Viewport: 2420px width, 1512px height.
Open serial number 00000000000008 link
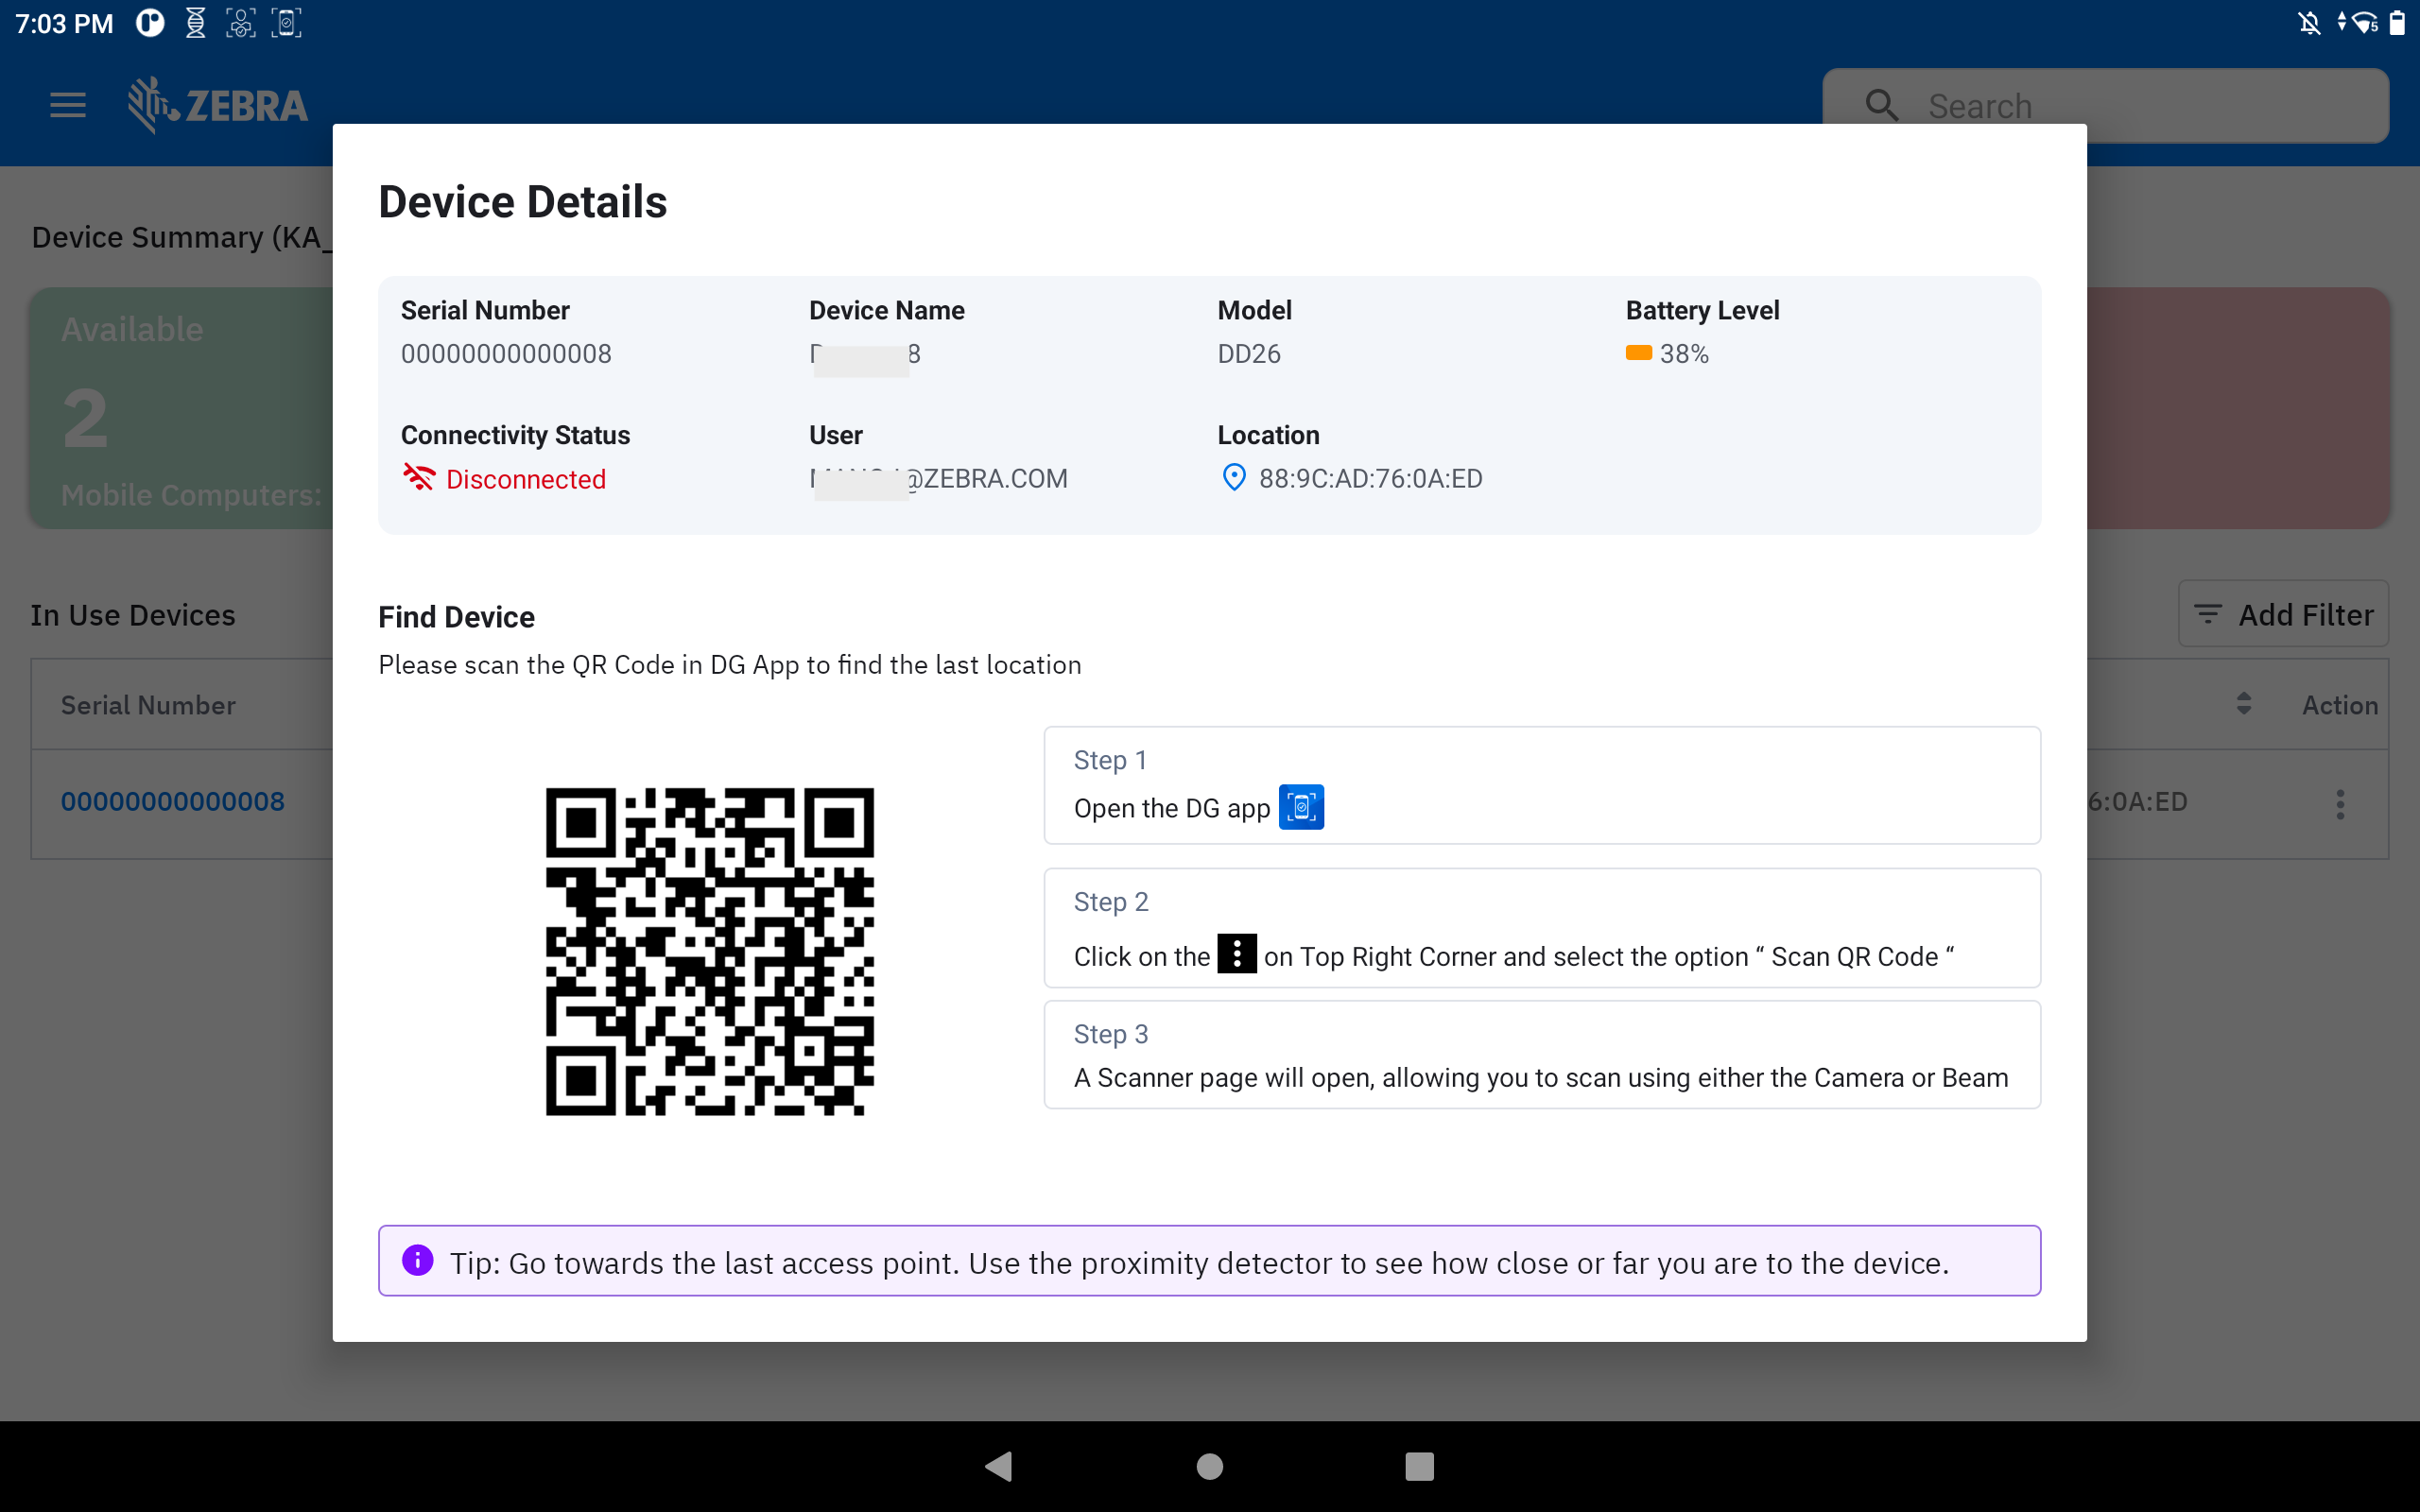pos(172,802)
